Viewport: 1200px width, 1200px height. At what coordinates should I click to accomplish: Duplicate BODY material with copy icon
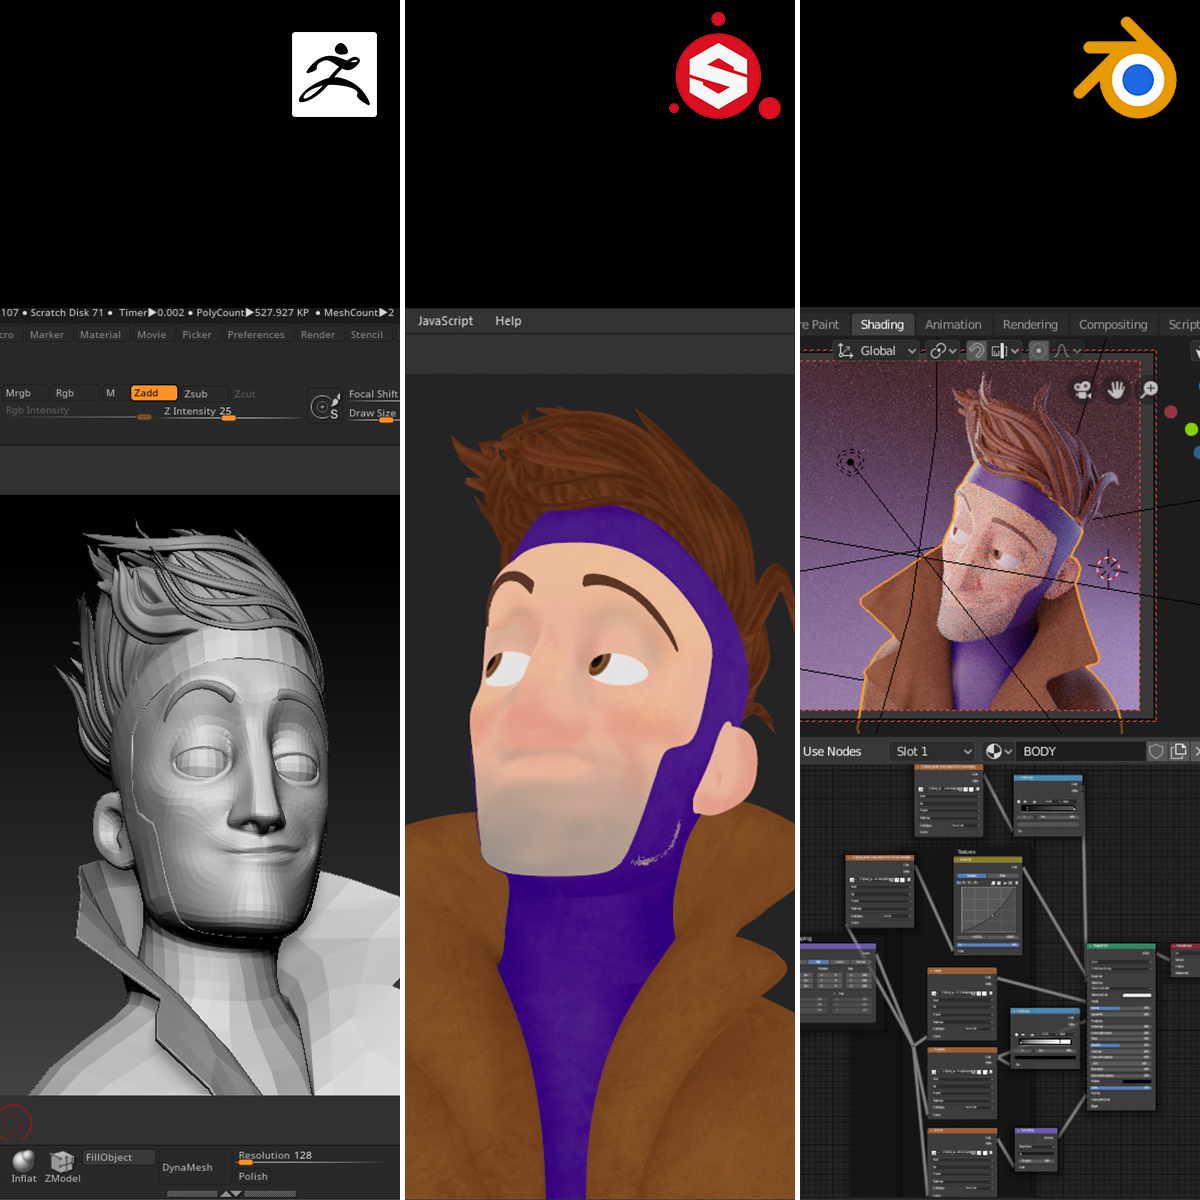tap(1179, 751)
